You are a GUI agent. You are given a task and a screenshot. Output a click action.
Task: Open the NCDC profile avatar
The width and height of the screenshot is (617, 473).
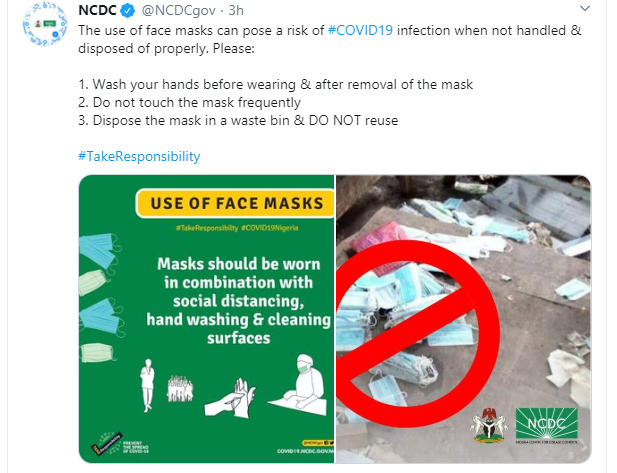coord(45,24)
